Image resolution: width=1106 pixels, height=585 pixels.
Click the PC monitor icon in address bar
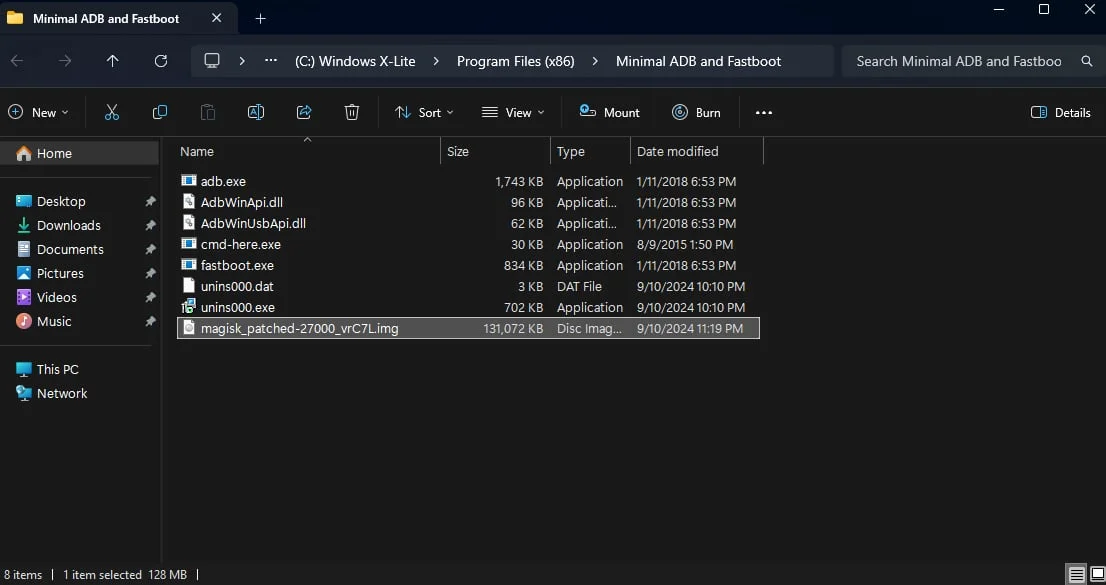tap(212, 61)
